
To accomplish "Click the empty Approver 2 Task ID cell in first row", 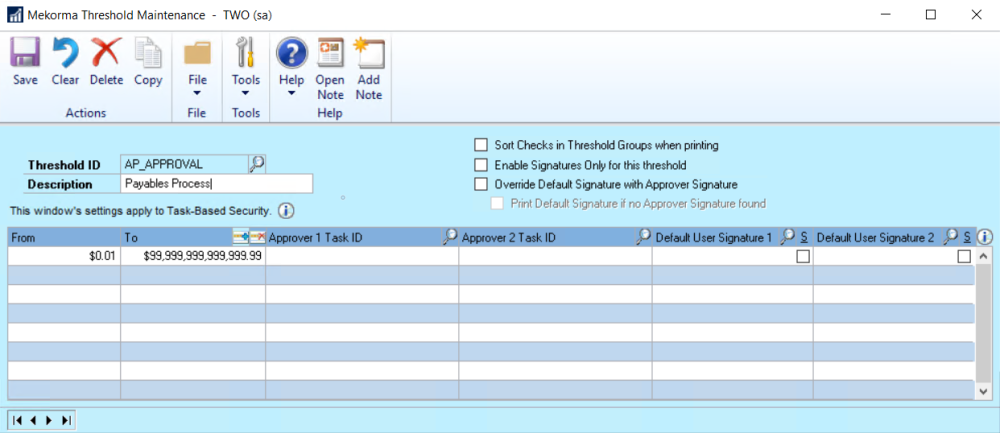I will tap(555, 256).
